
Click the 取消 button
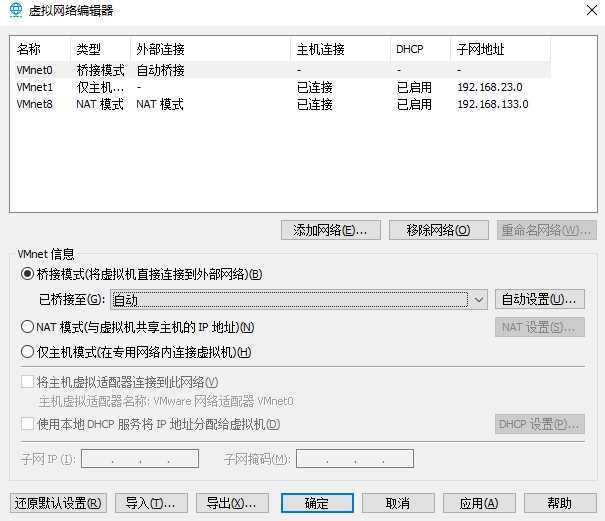[398, 503]
